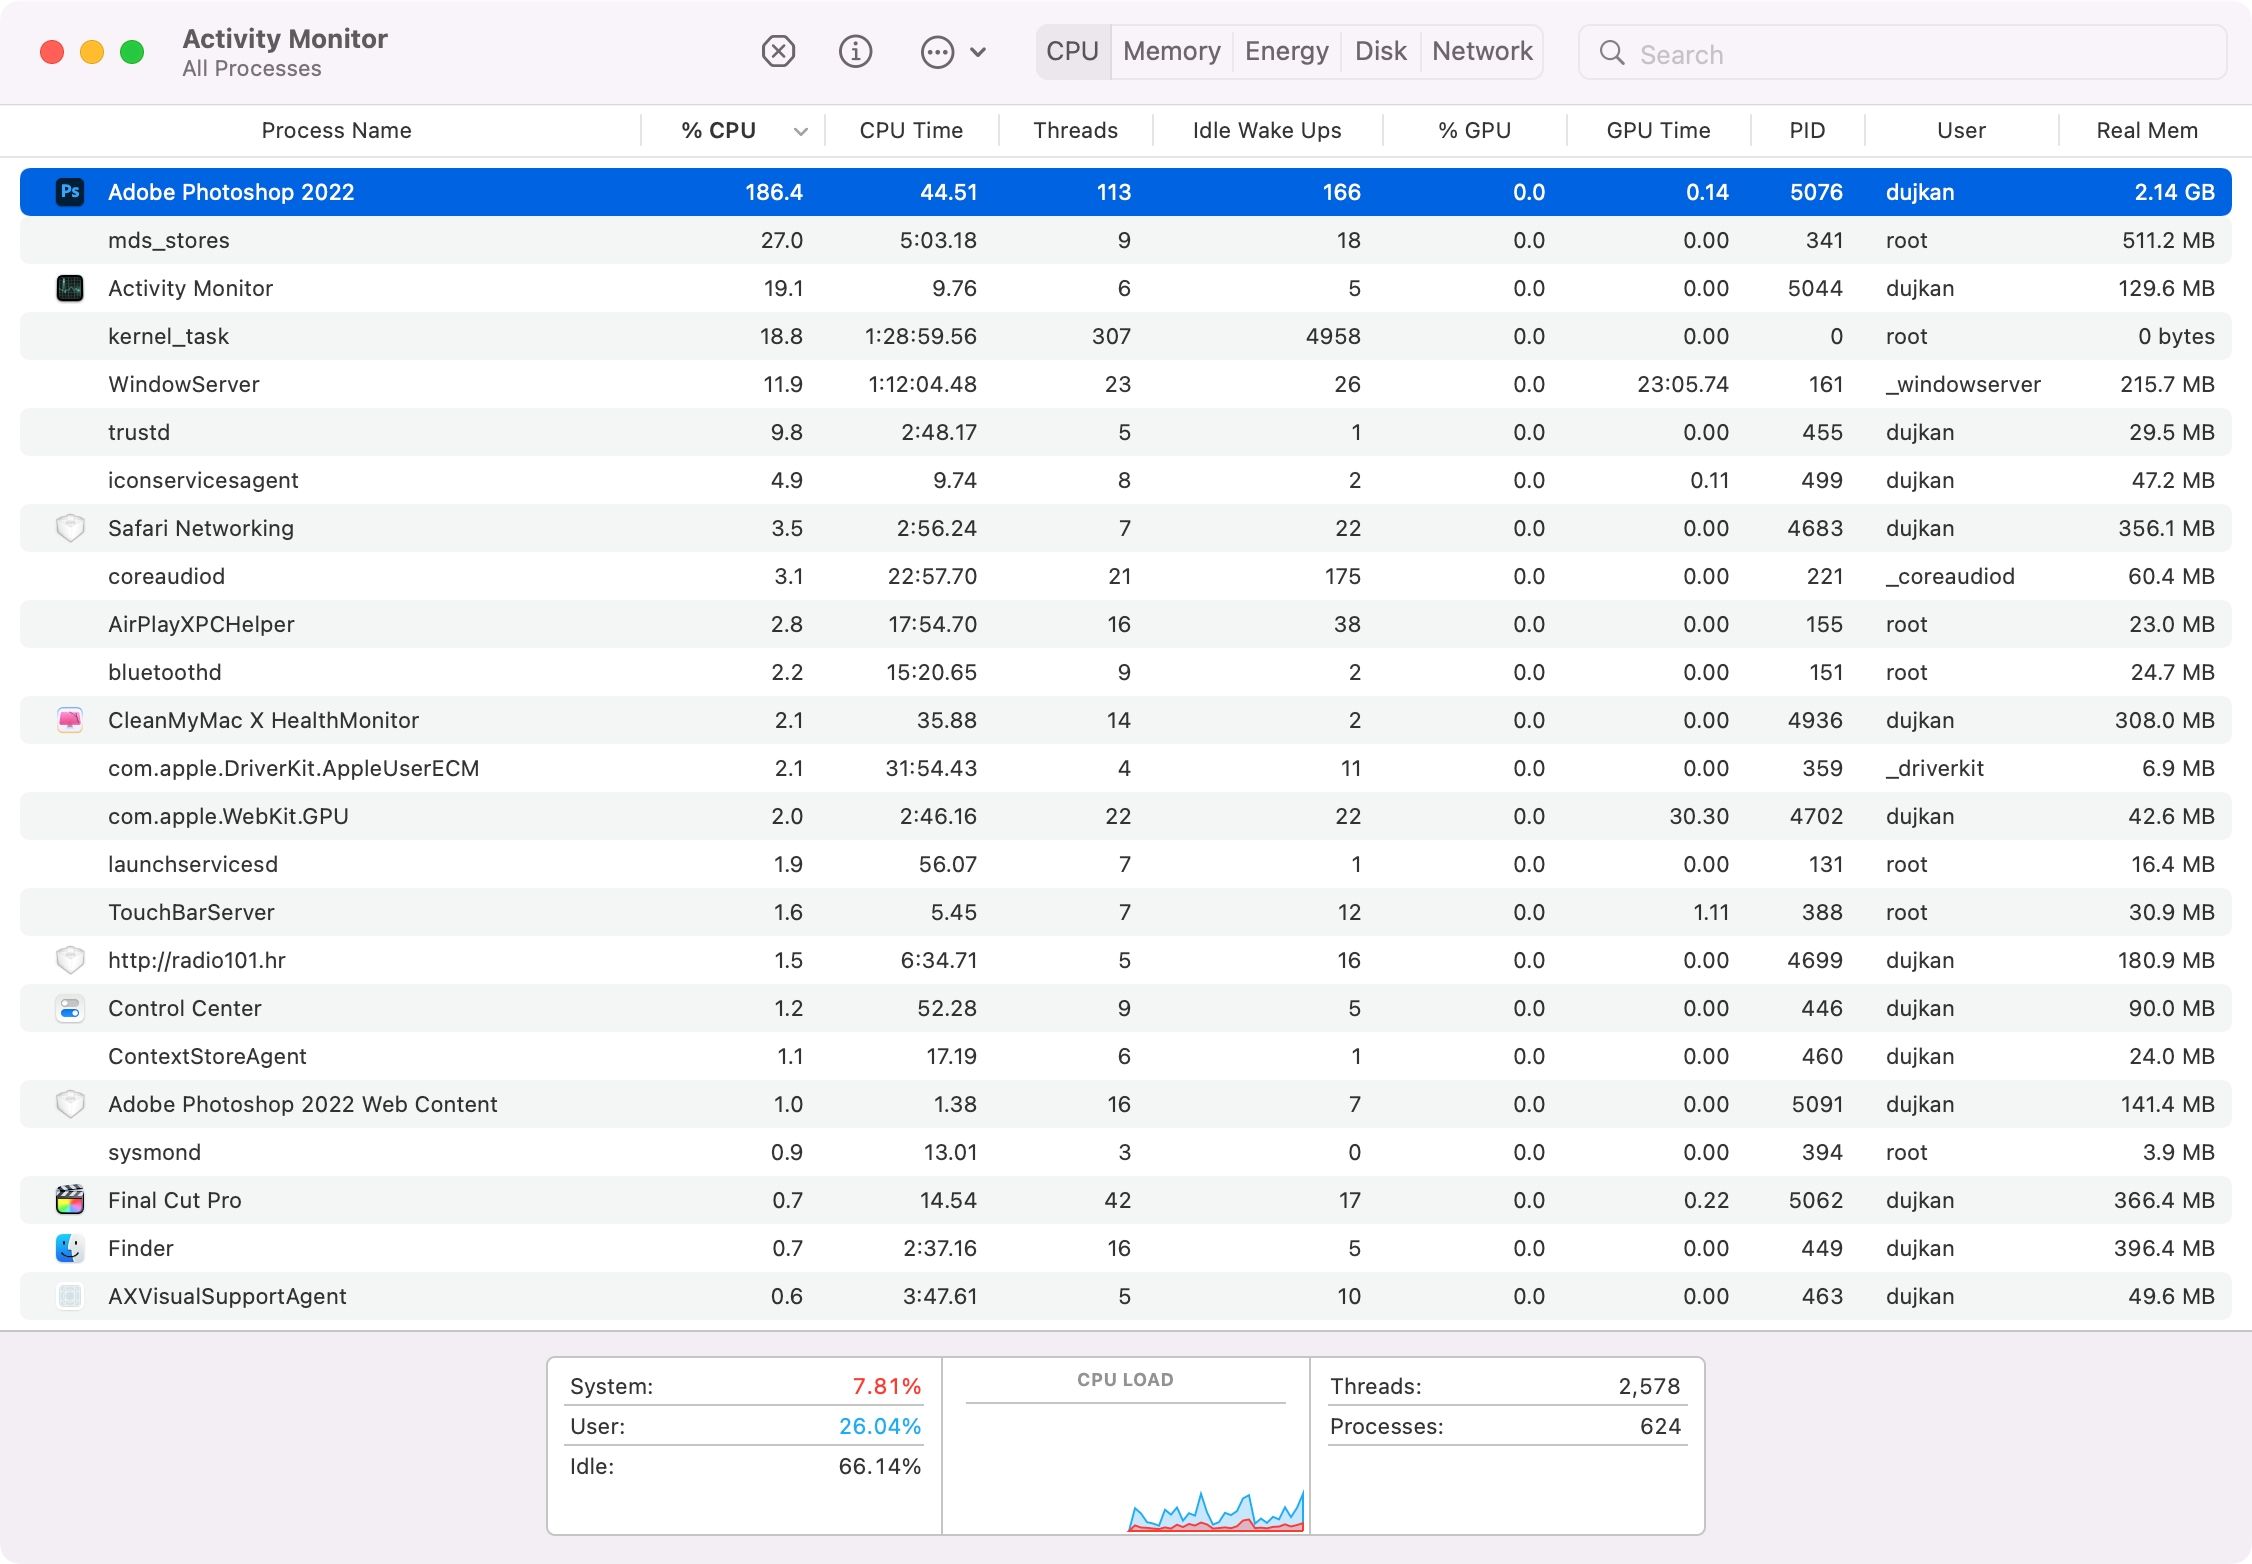2252x1564 pixels.
Task: Click the Final Cut Pro clapperboard icon
Action: (x=70, y=1200)
